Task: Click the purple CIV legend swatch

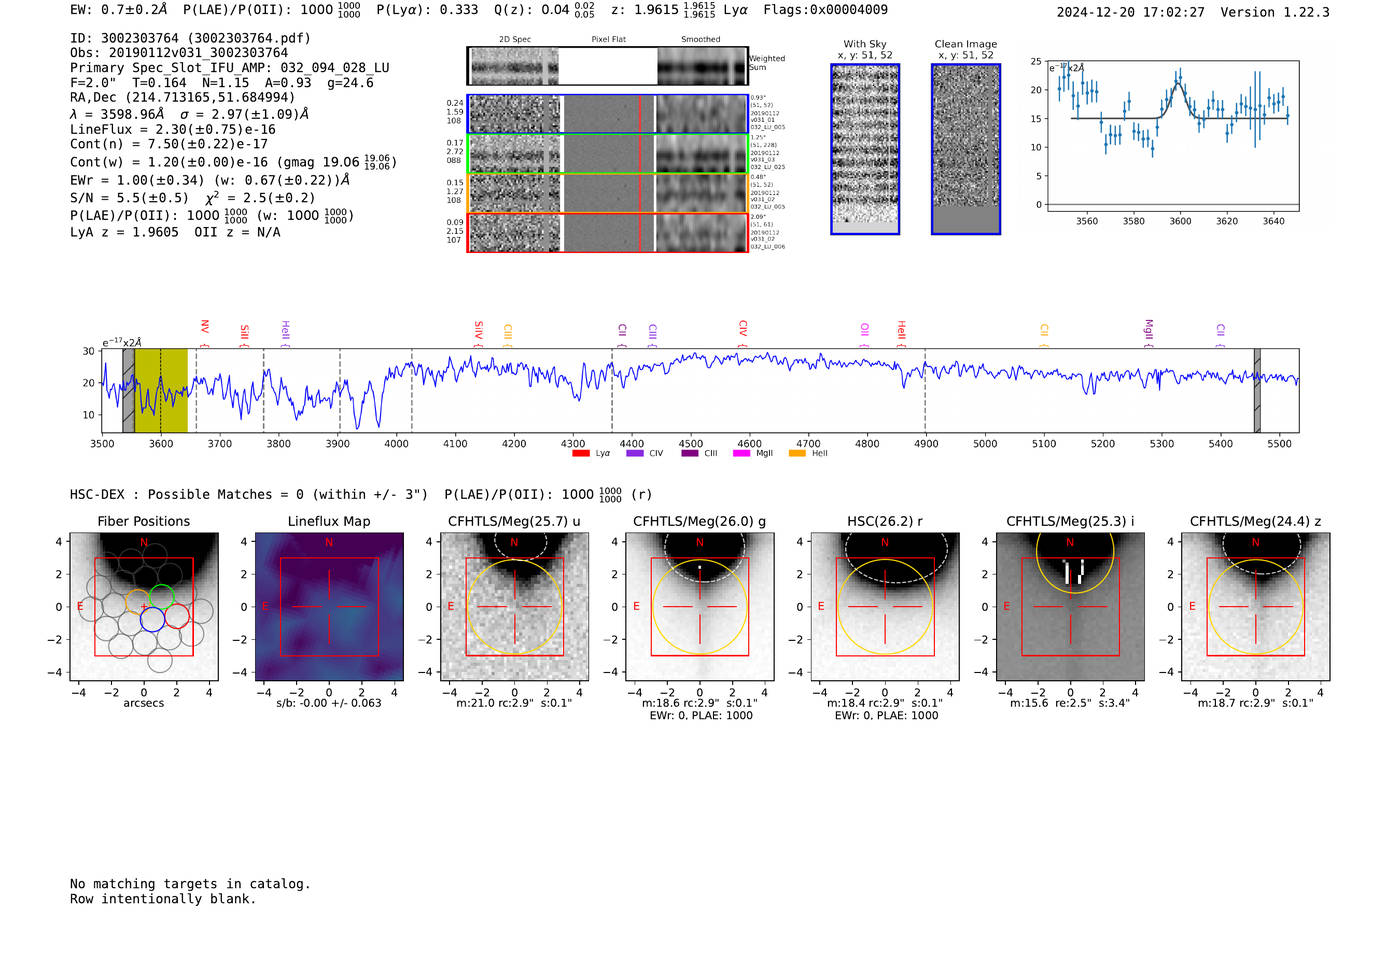Action: pos(635,453)
